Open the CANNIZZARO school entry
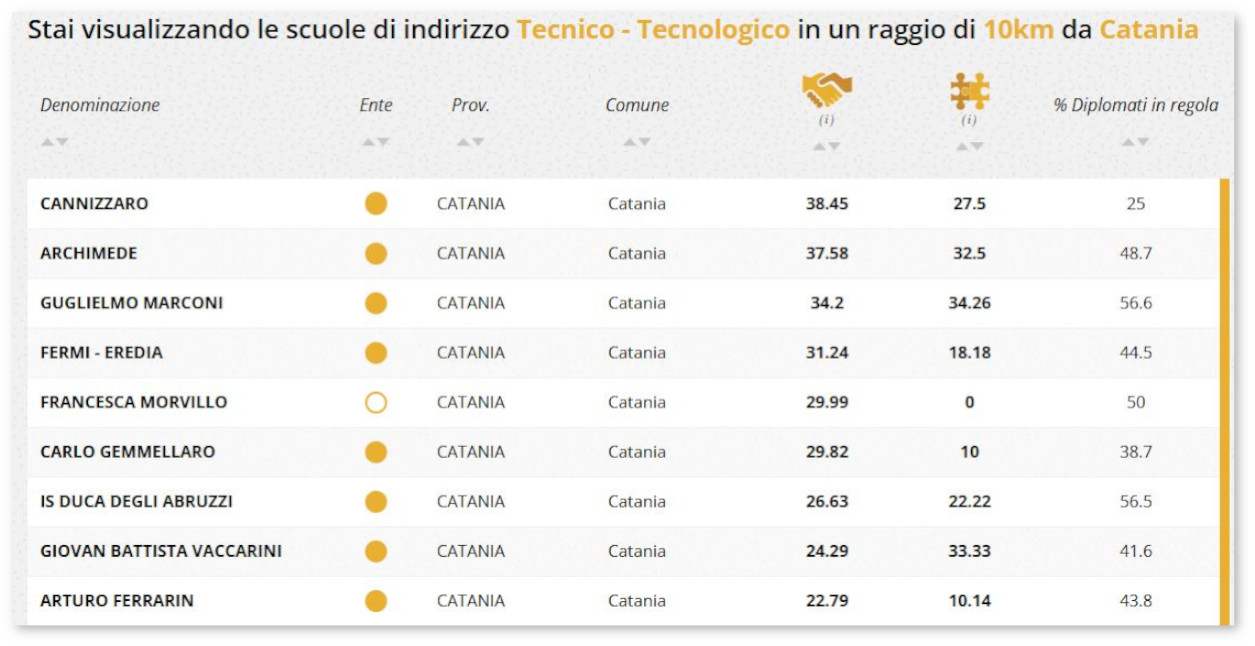 (x=94, y=204)
